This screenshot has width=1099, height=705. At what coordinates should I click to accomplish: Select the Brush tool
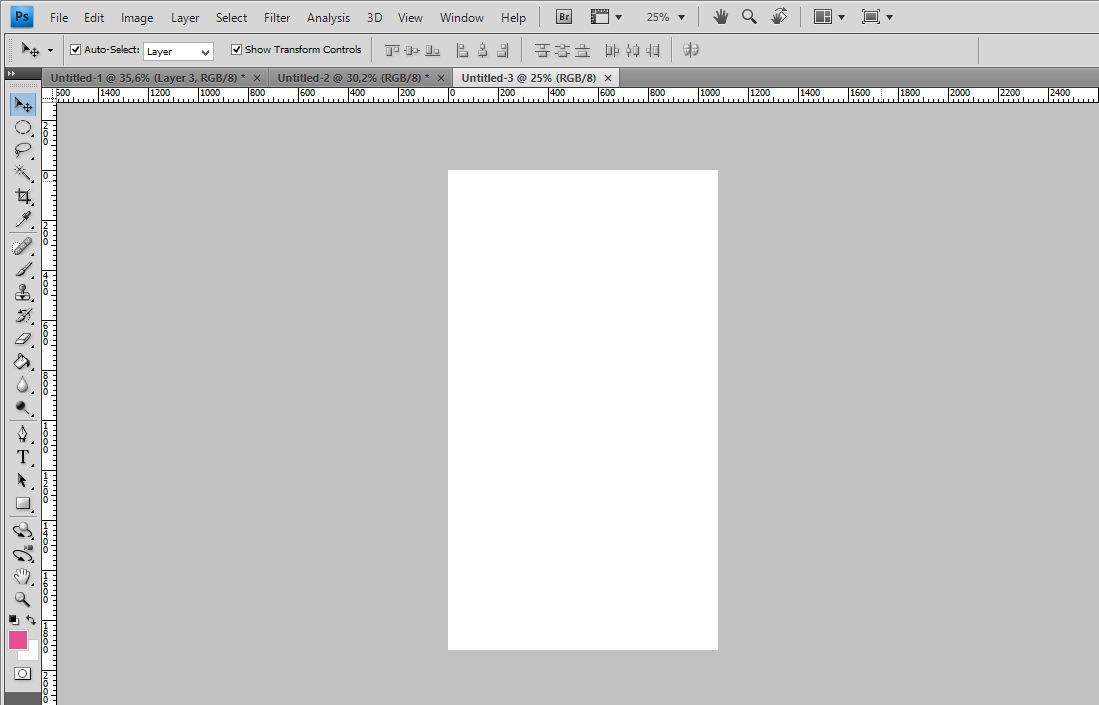pos(23,270)
